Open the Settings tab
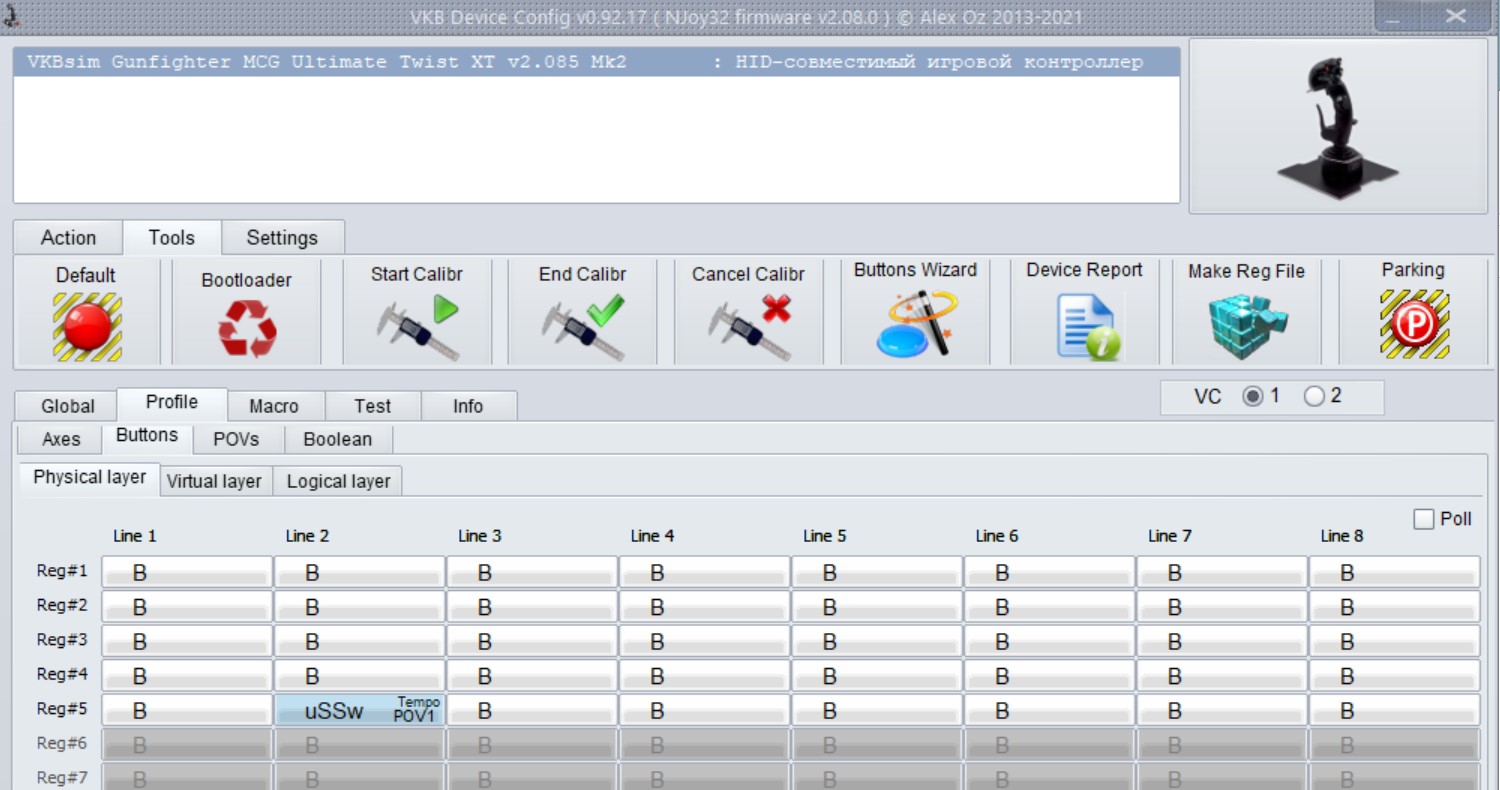 [x=282, y=238]
